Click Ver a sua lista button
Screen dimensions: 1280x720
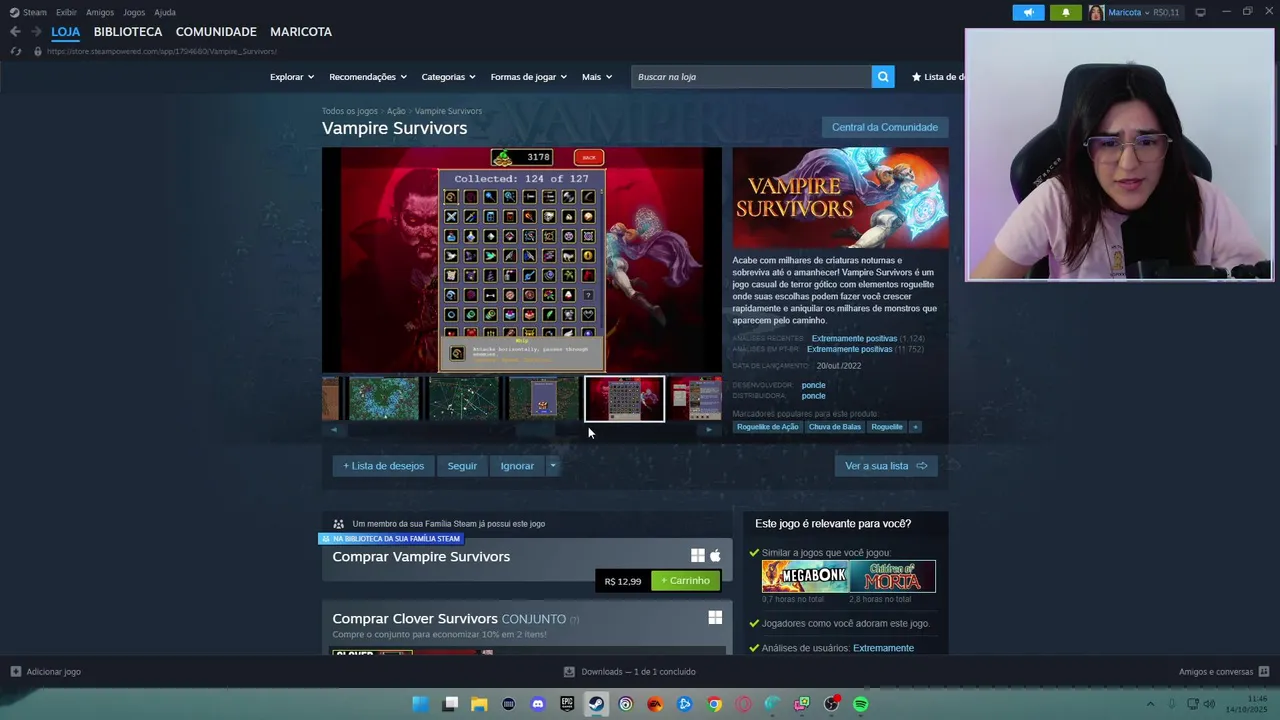pos(886,466)
